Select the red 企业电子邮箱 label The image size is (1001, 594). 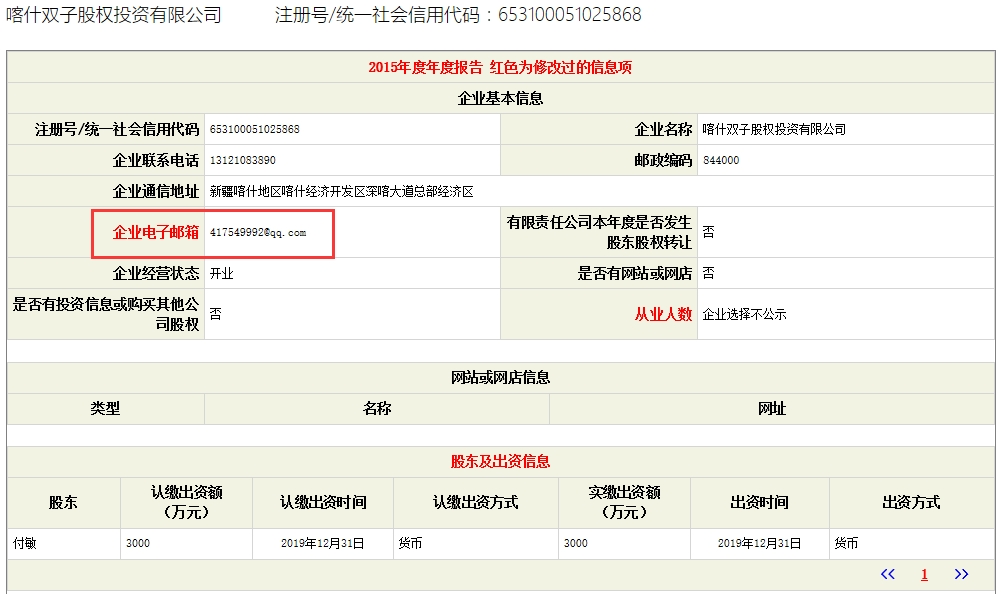coord(156,232)
